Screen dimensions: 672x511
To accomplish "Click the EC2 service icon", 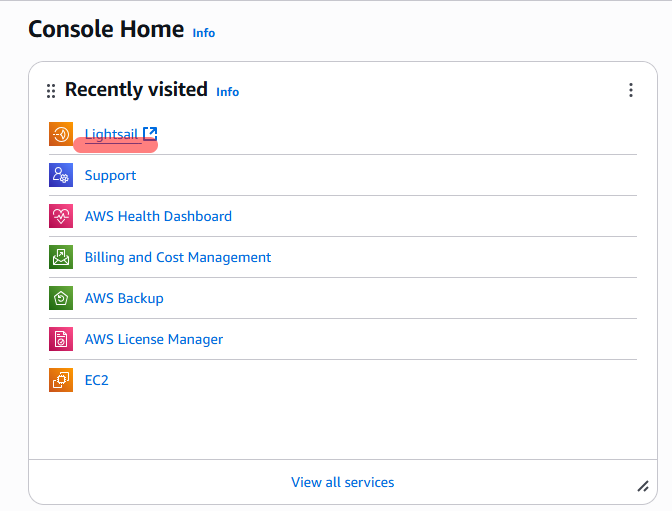I will point(61,380).
